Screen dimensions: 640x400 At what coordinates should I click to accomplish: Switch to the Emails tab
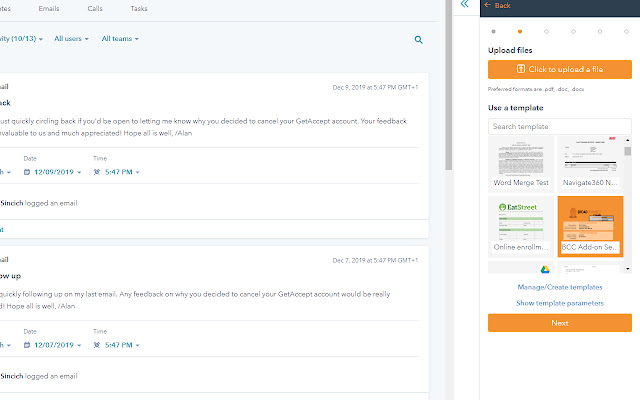click(49, 9)
